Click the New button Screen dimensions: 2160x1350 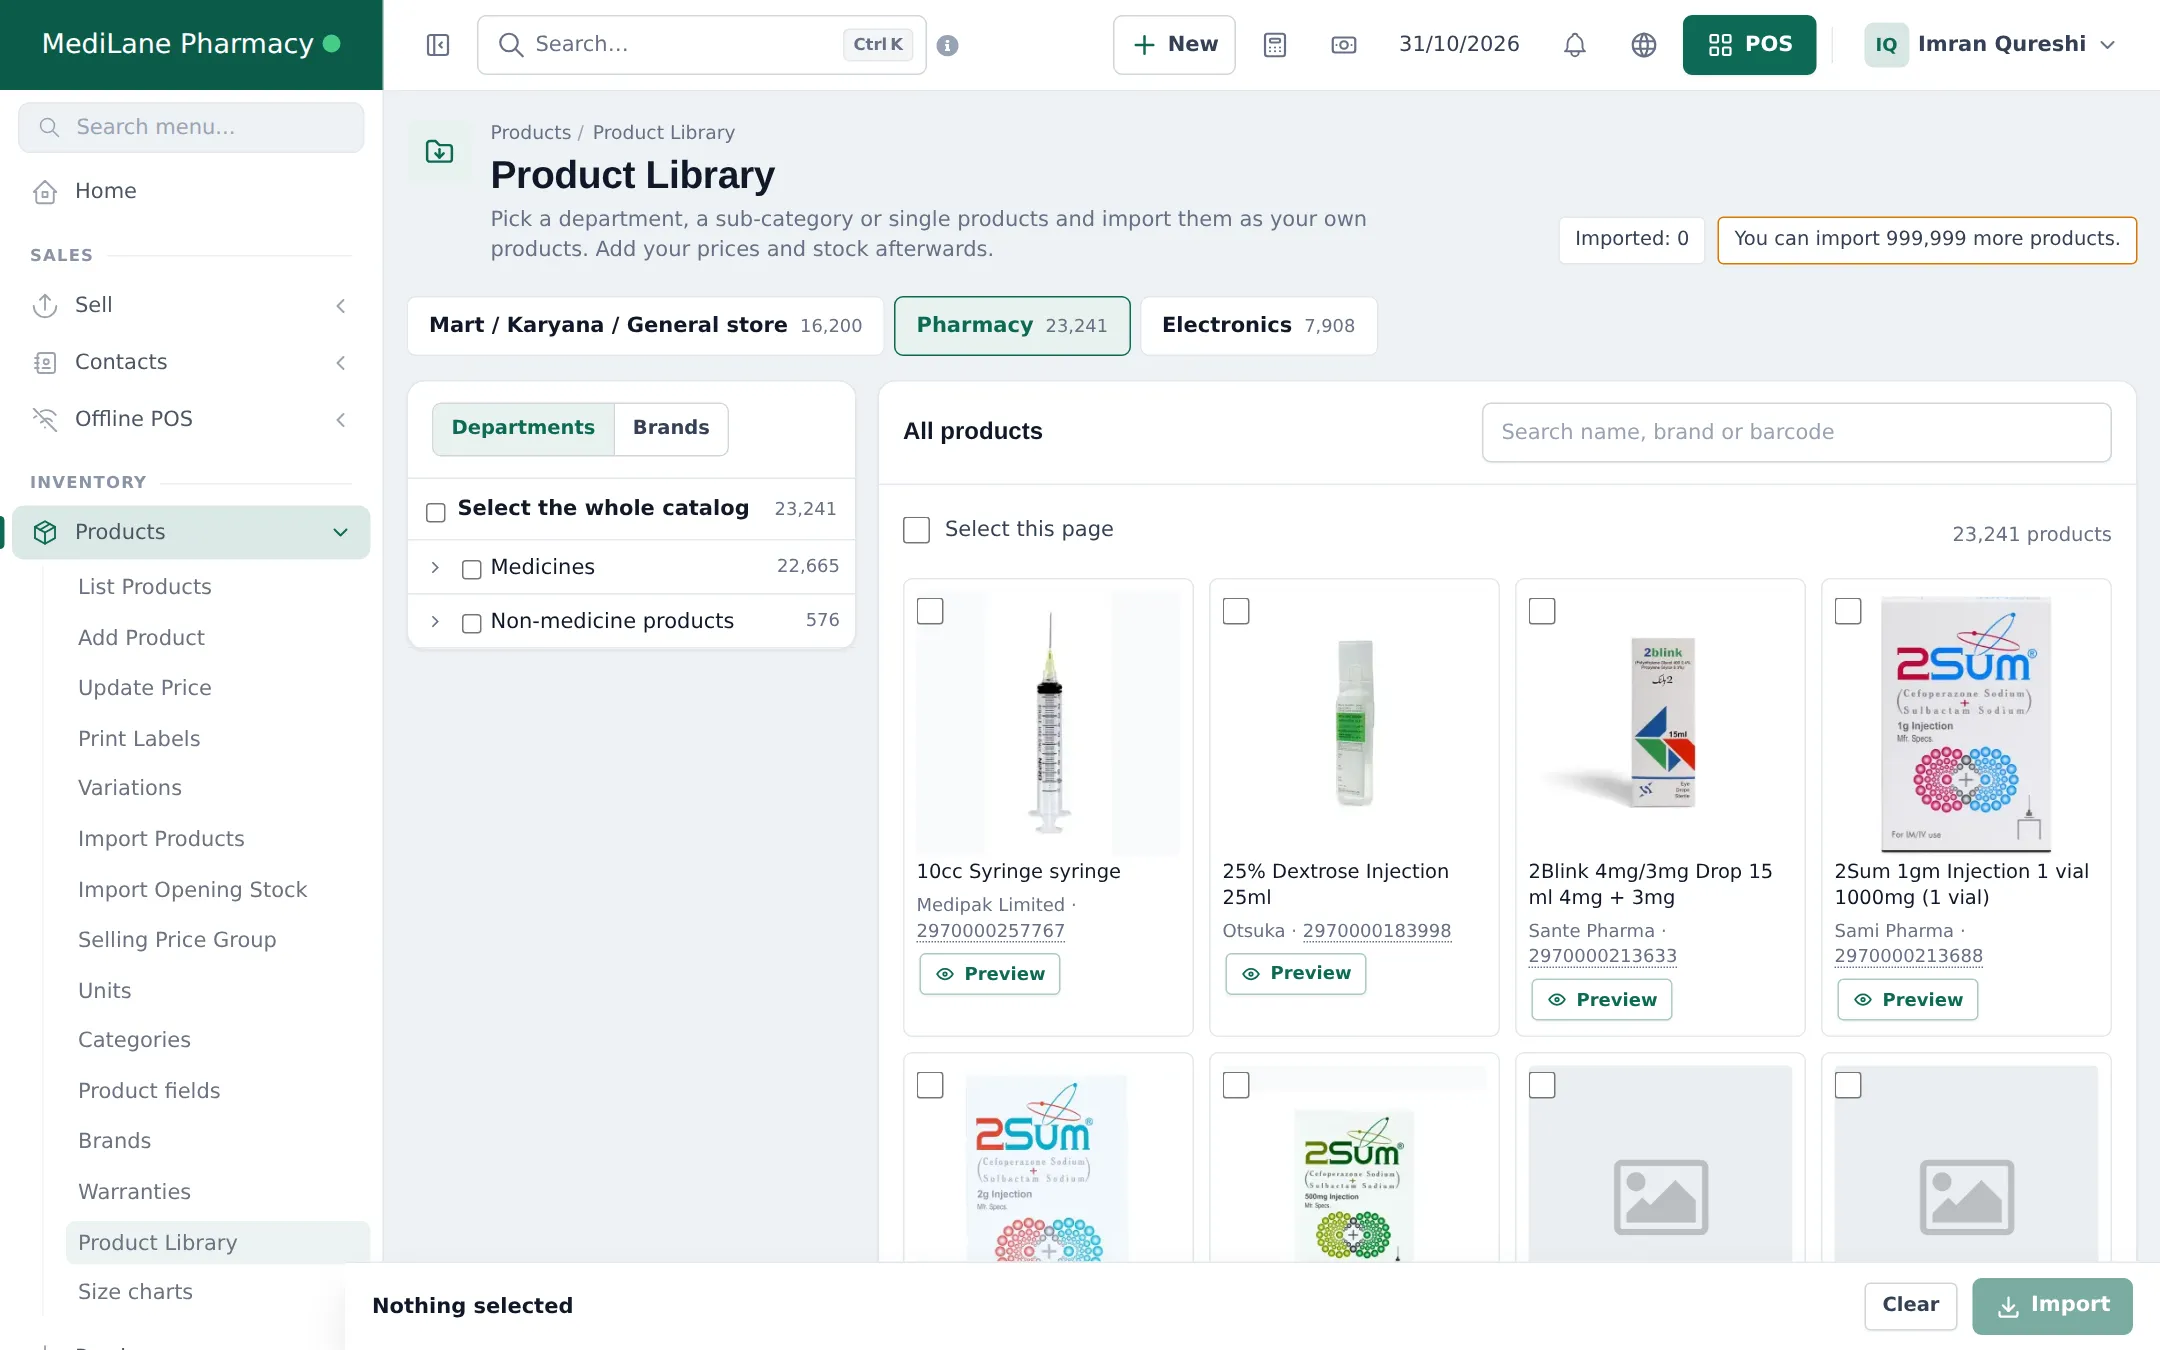(1174, 45)
